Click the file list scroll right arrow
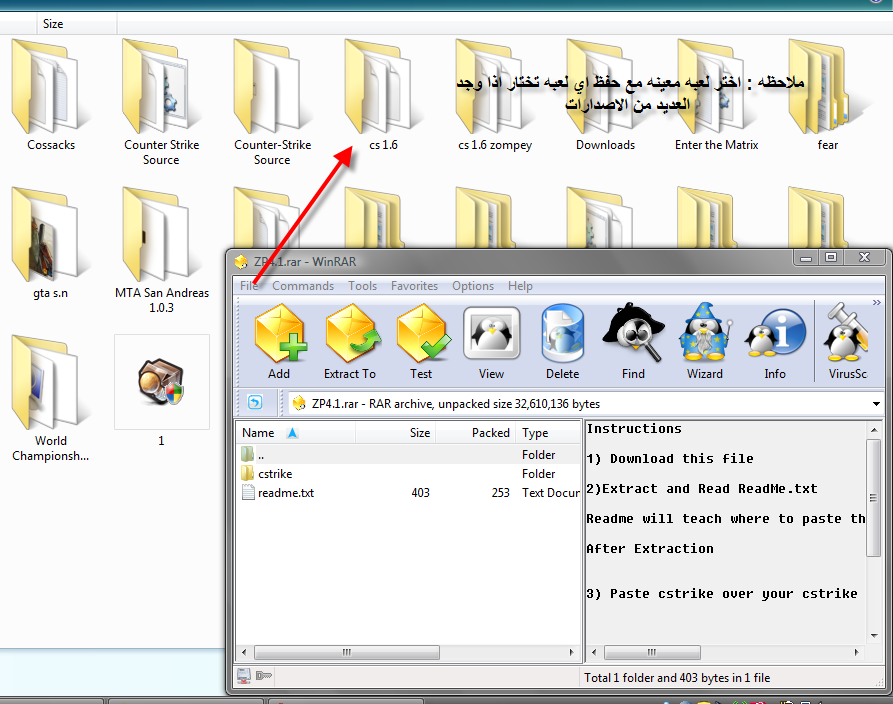 tap(572, 652)
